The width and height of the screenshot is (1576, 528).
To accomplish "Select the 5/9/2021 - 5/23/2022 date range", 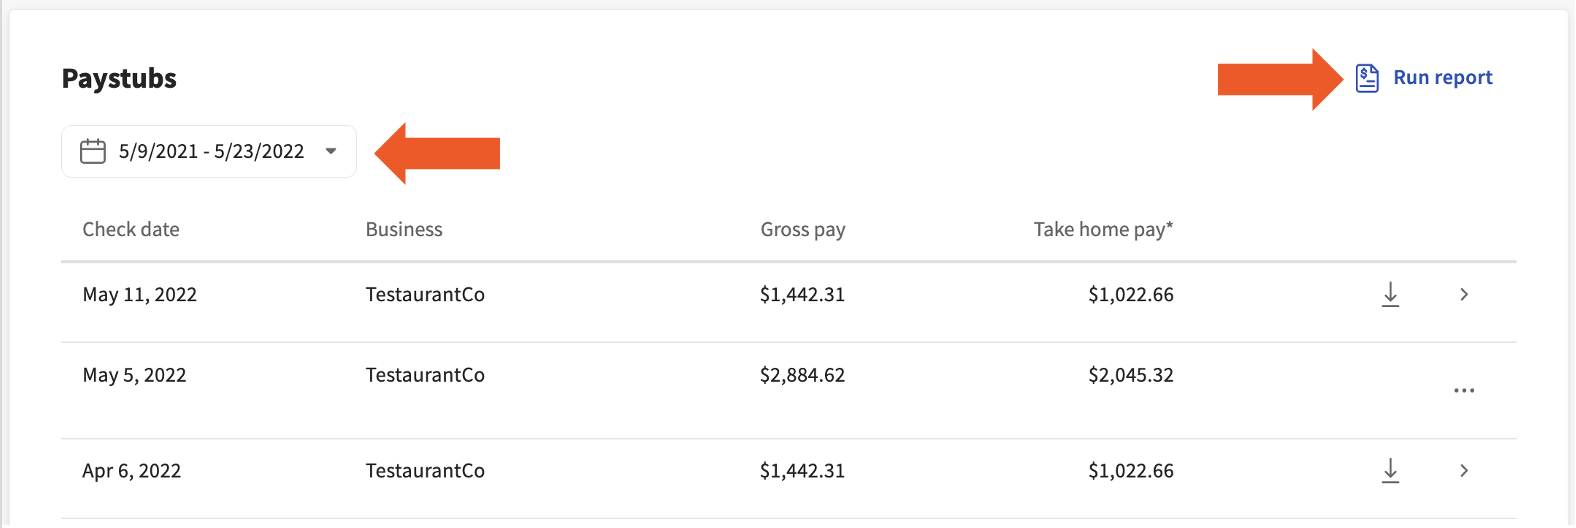I will click(211, 151).
